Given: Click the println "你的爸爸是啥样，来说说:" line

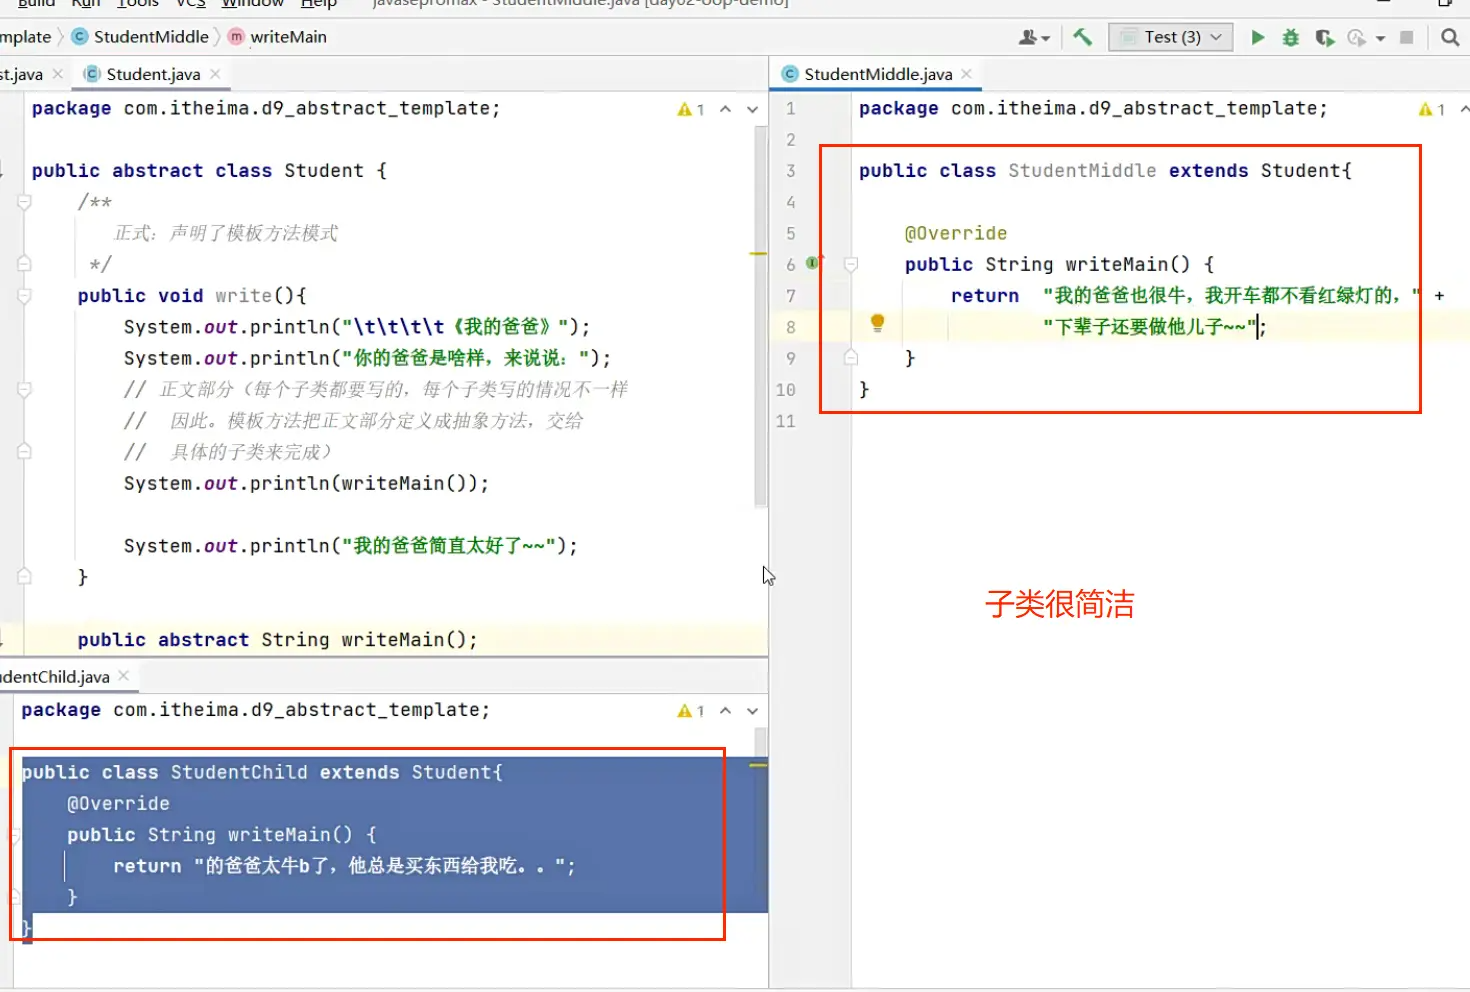Looking at the screenshot, I should [367, 358].
